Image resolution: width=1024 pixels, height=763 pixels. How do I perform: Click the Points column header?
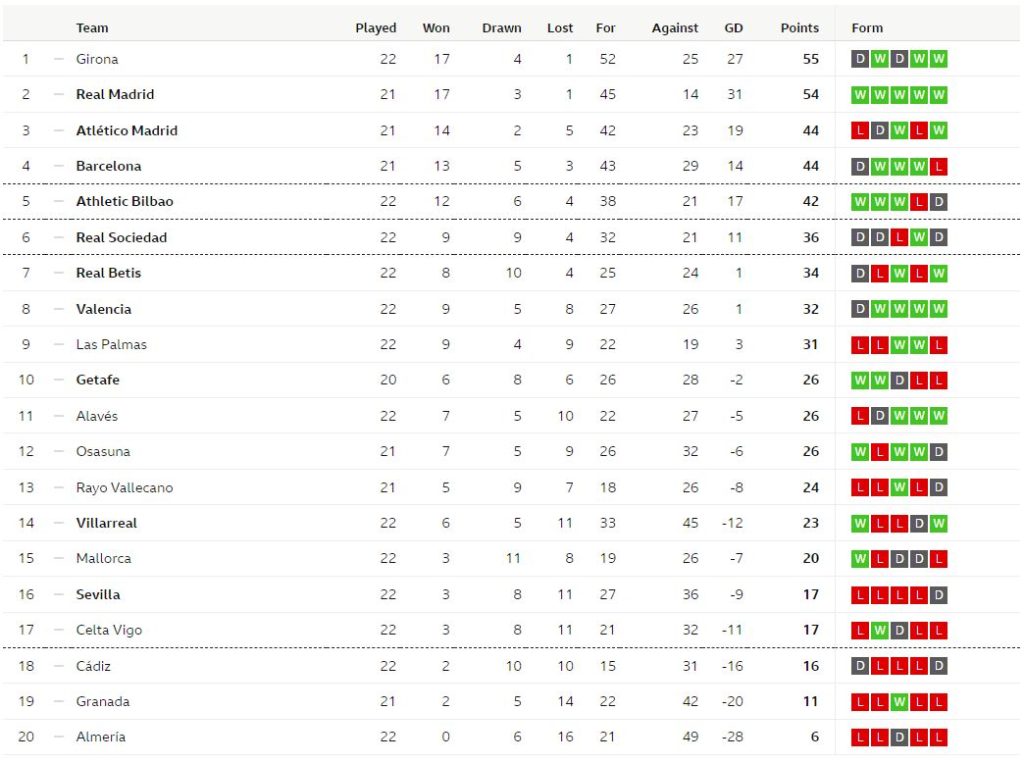[x=799, y=28]
